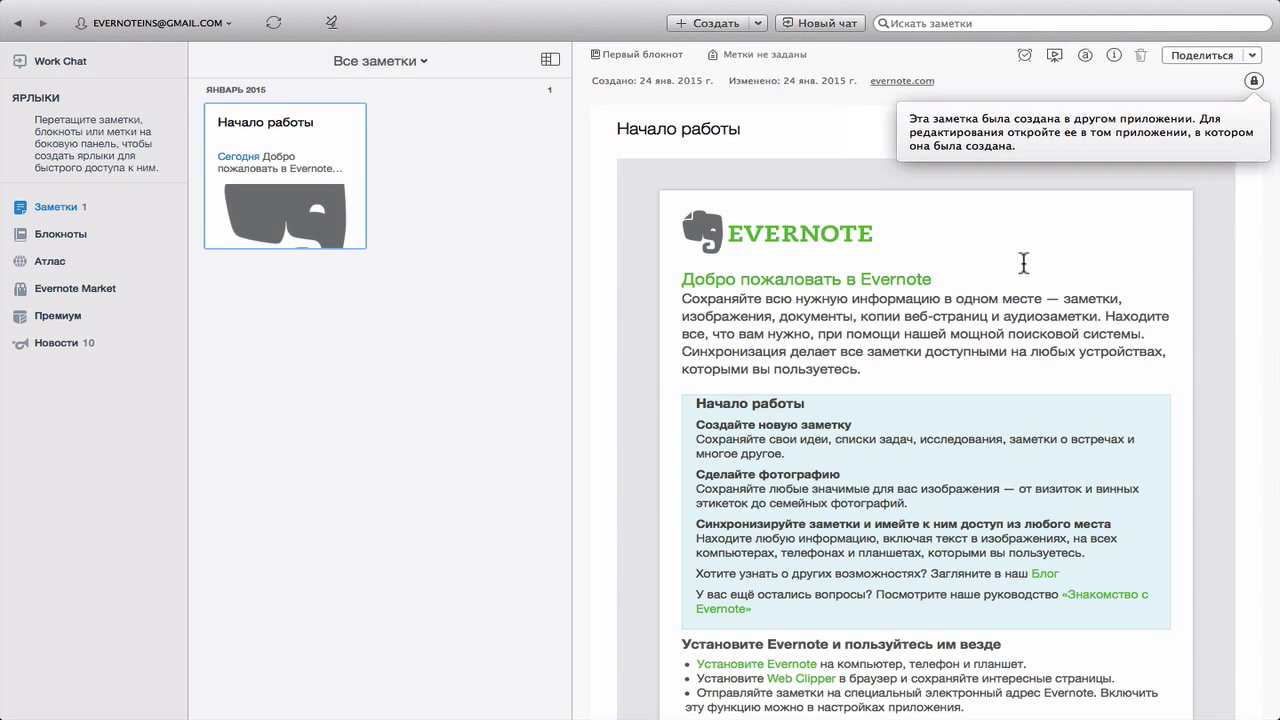The width and height of the screenshot is (1280, 720).
Task: Start presentation mode icon
Action: pos(1054,56)
